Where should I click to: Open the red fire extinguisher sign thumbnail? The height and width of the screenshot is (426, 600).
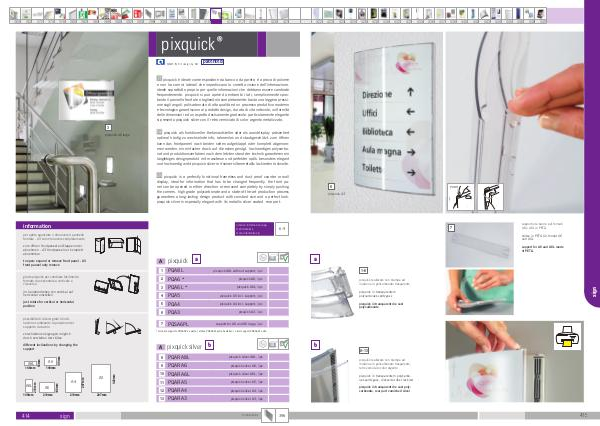pyautogui.click(x=138, y=15)
